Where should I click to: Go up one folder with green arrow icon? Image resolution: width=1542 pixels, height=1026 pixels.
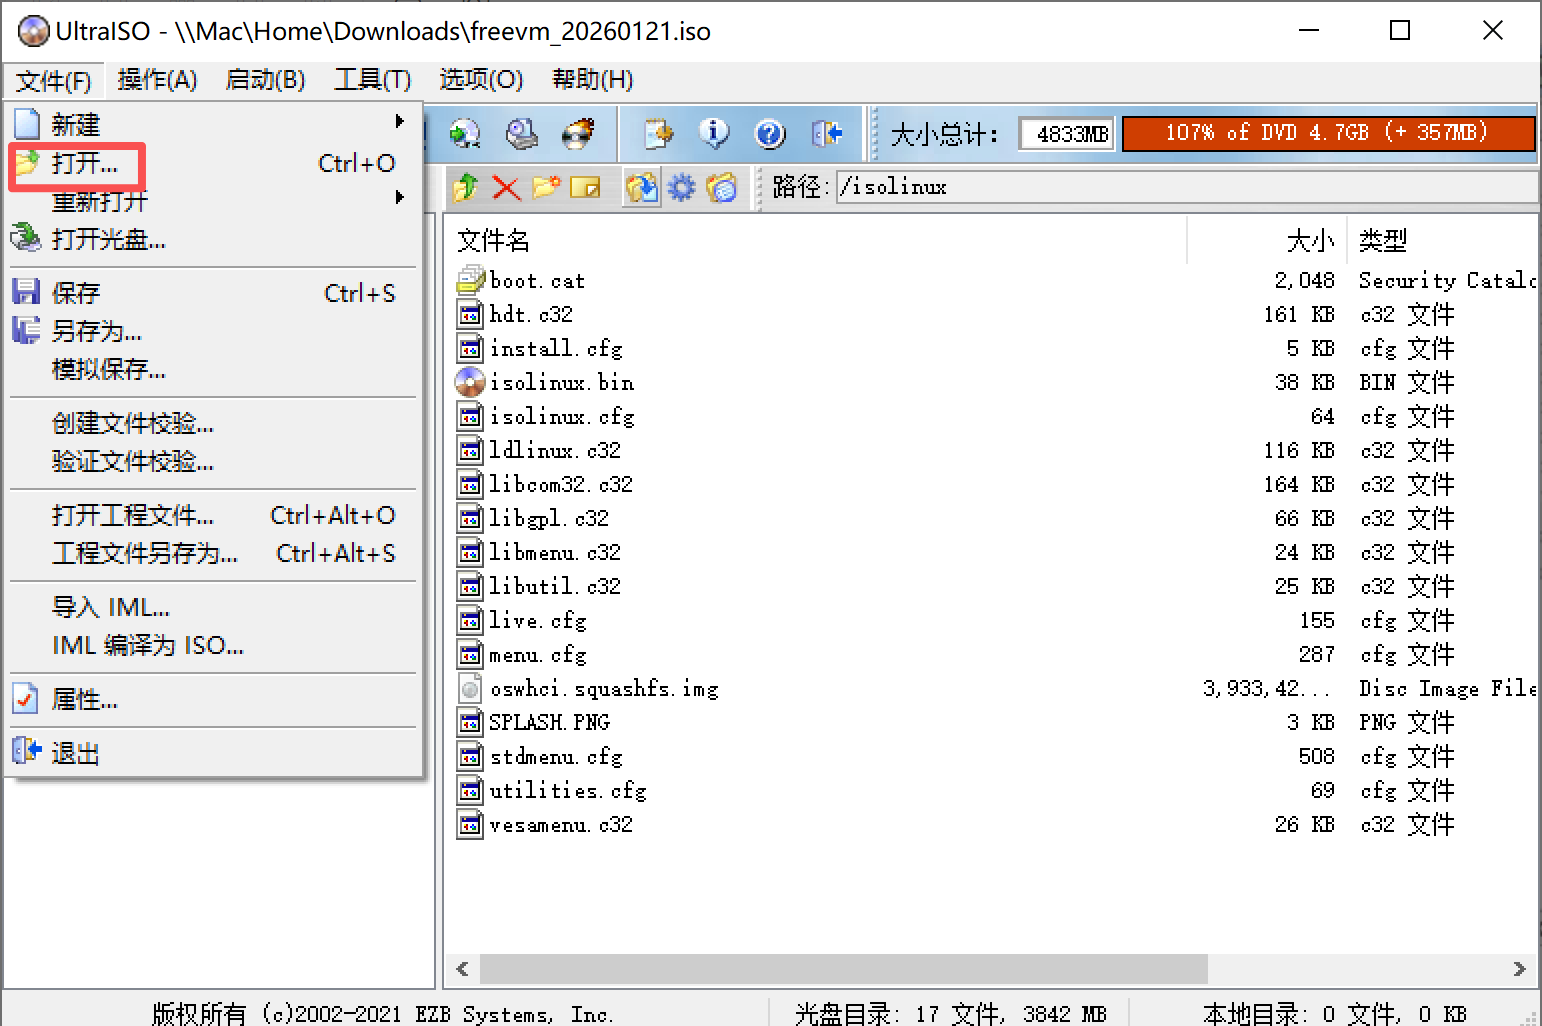[x=465, y=187]
